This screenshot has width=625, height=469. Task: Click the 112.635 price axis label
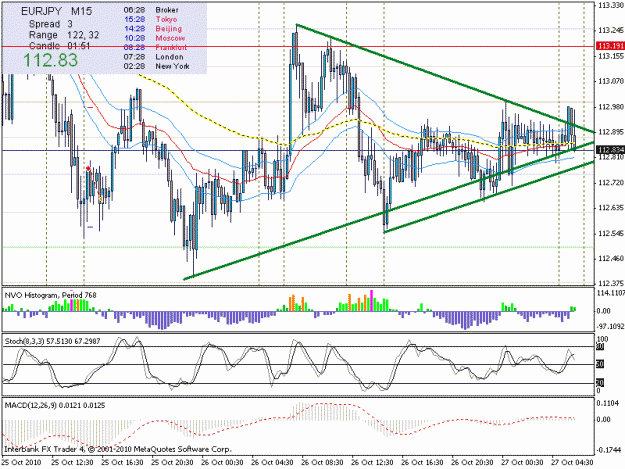611,208
